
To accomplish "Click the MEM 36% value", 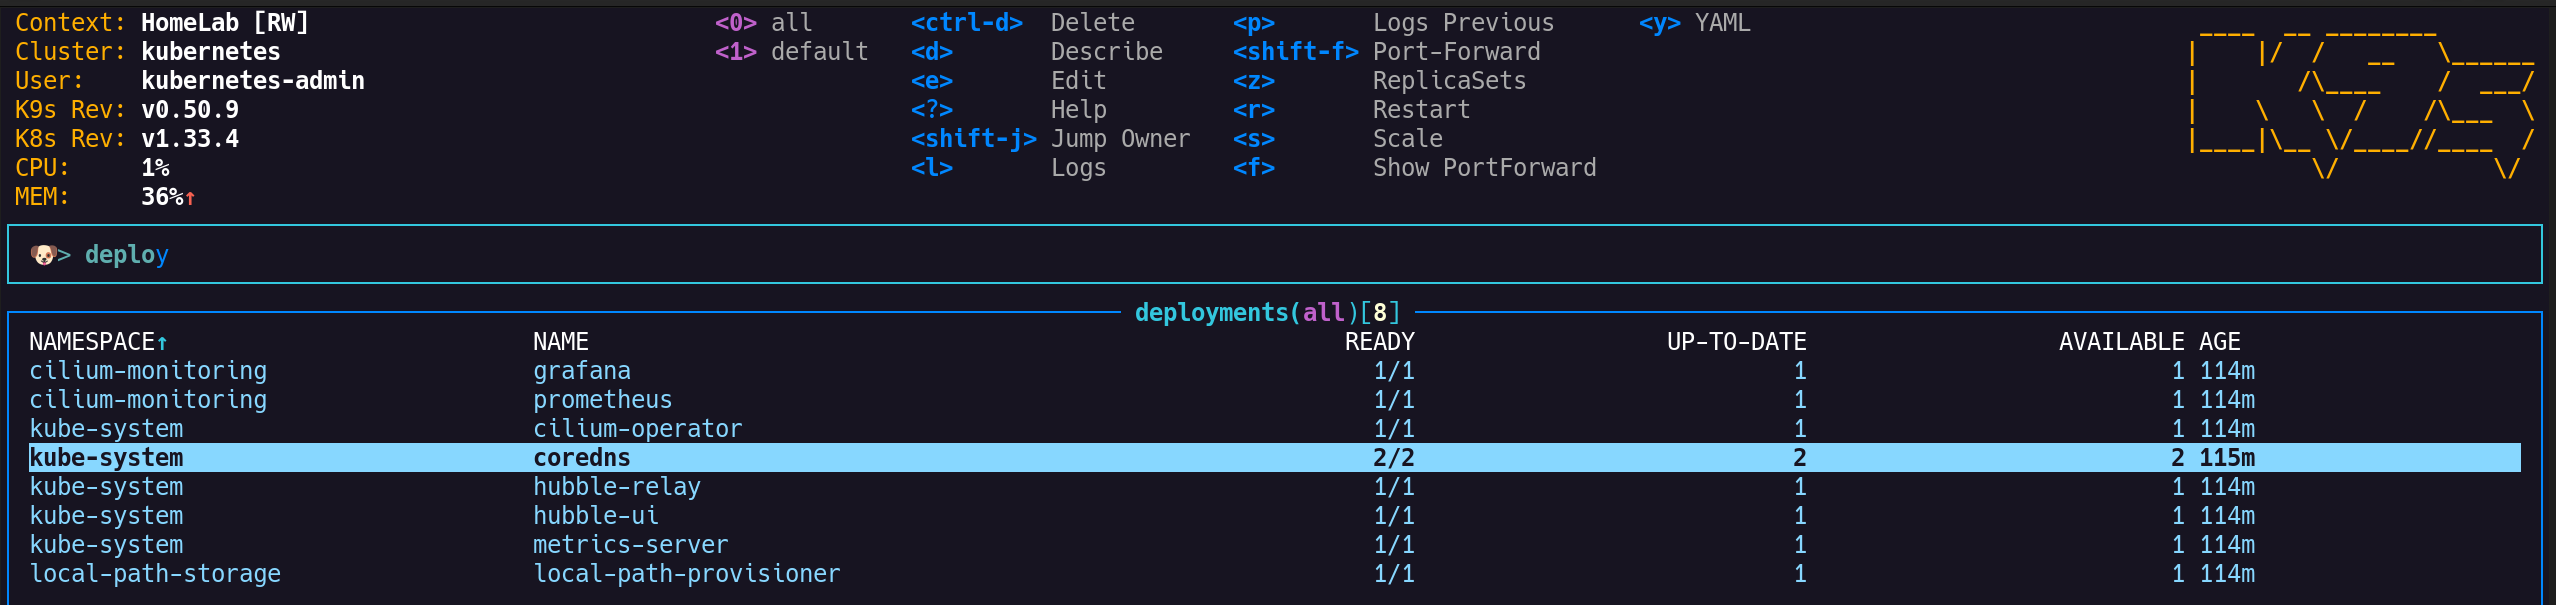I will pos(162,196).
